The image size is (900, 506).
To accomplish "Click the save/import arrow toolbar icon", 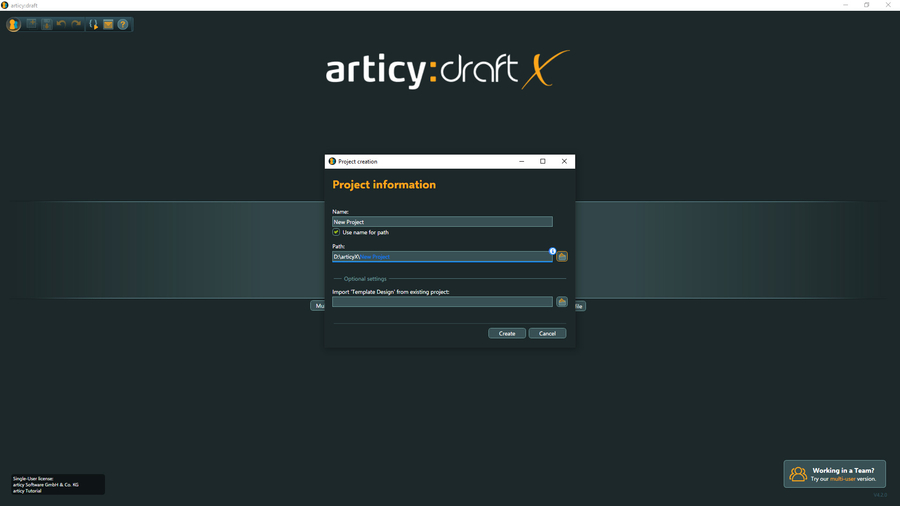I will pos(47,24).
